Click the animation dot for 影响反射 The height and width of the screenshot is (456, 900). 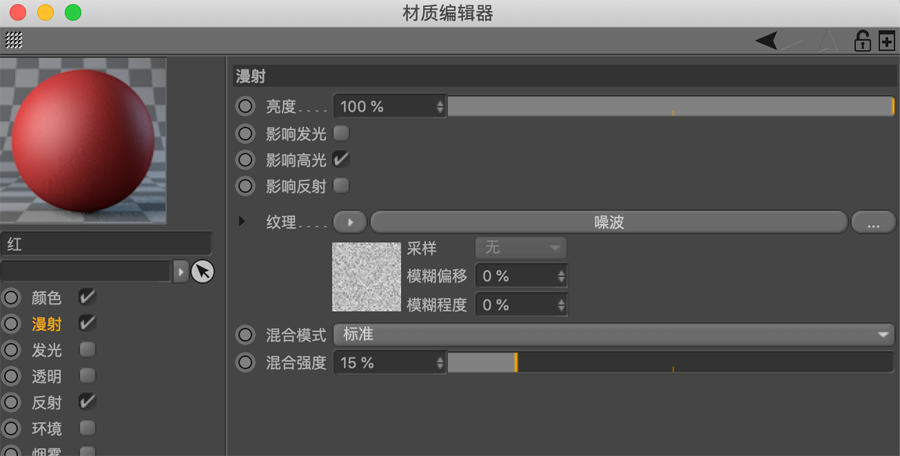245,186
